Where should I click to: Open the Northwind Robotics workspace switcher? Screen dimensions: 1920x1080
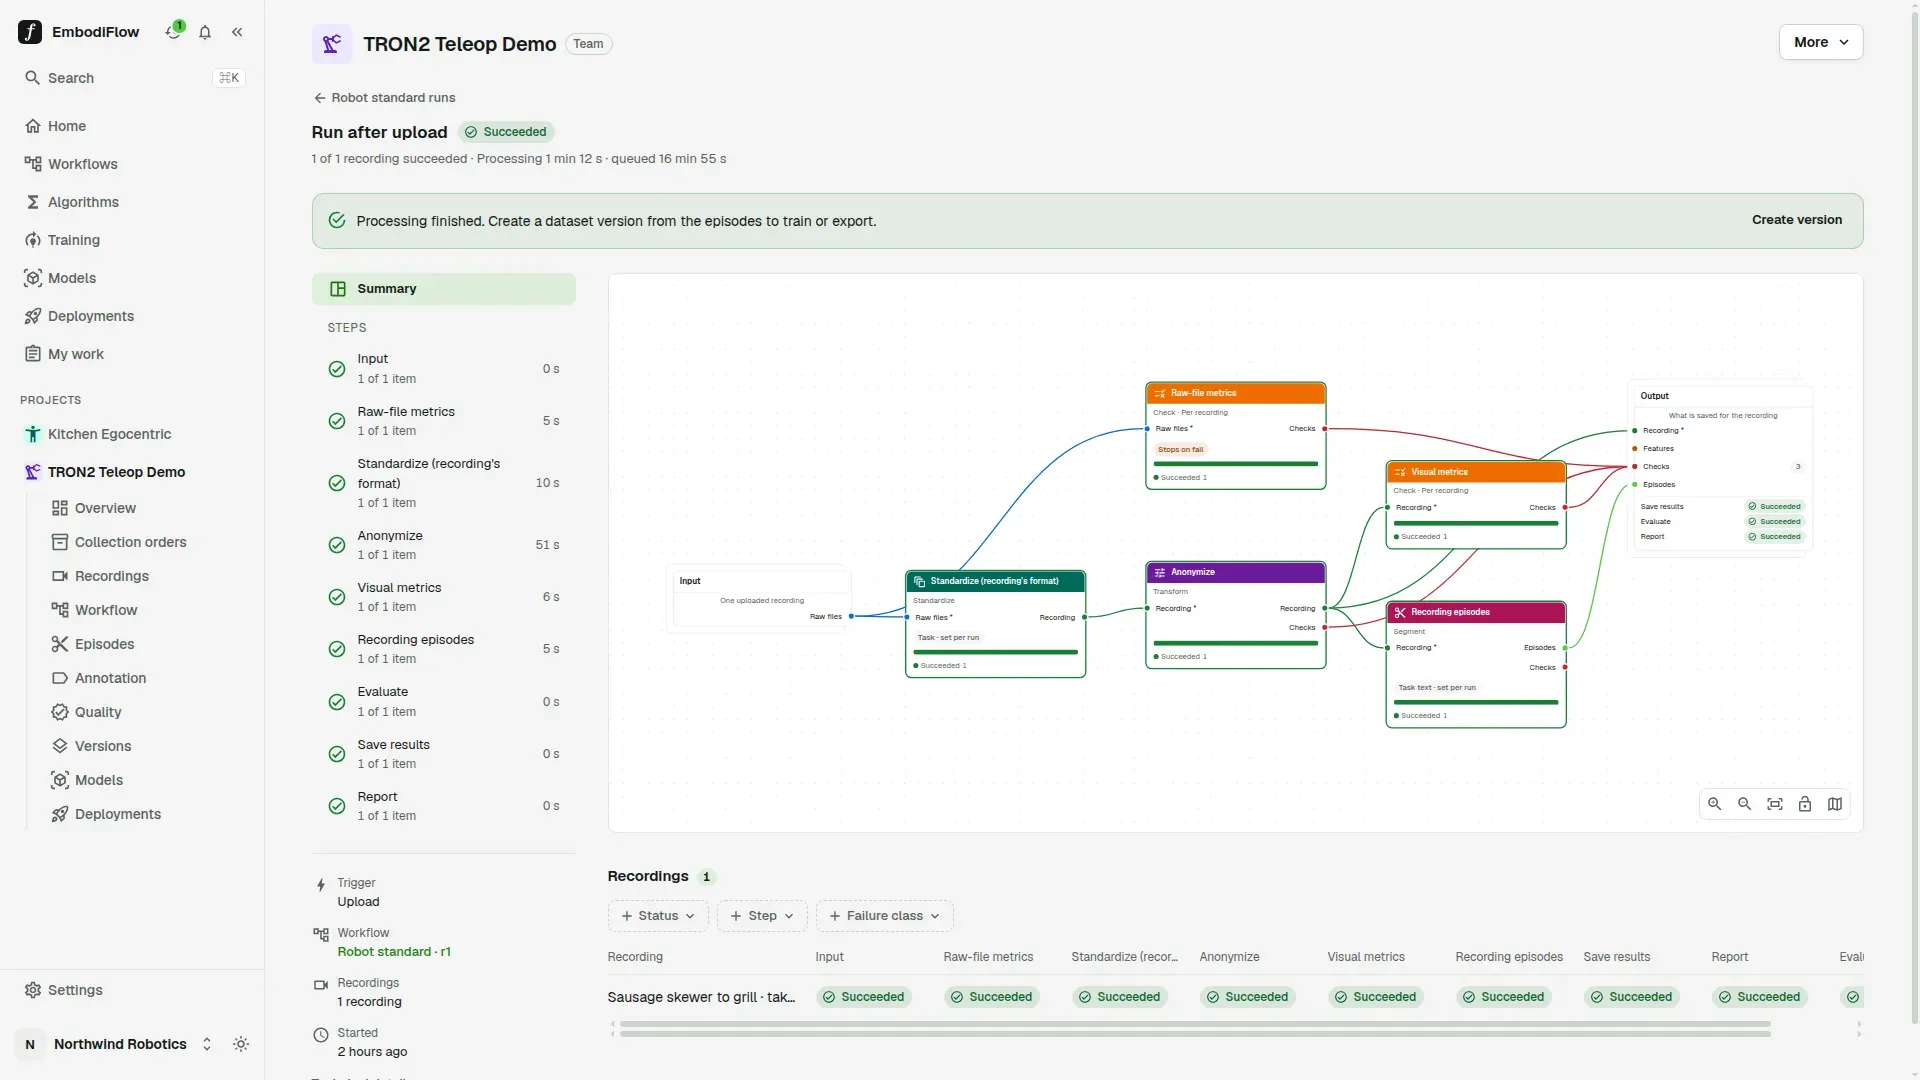[x=117, y=1044]
